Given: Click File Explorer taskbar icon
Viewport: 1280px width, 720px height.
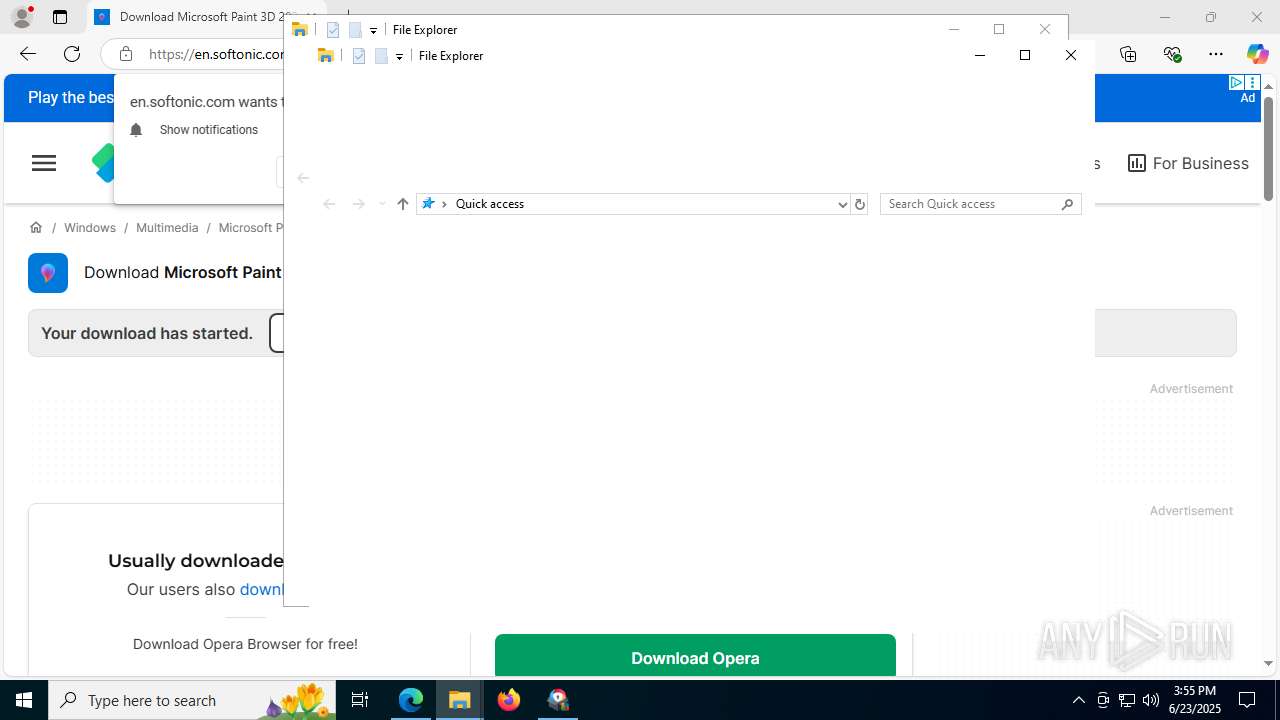Looking at the screenshot, I should [460, 700].
